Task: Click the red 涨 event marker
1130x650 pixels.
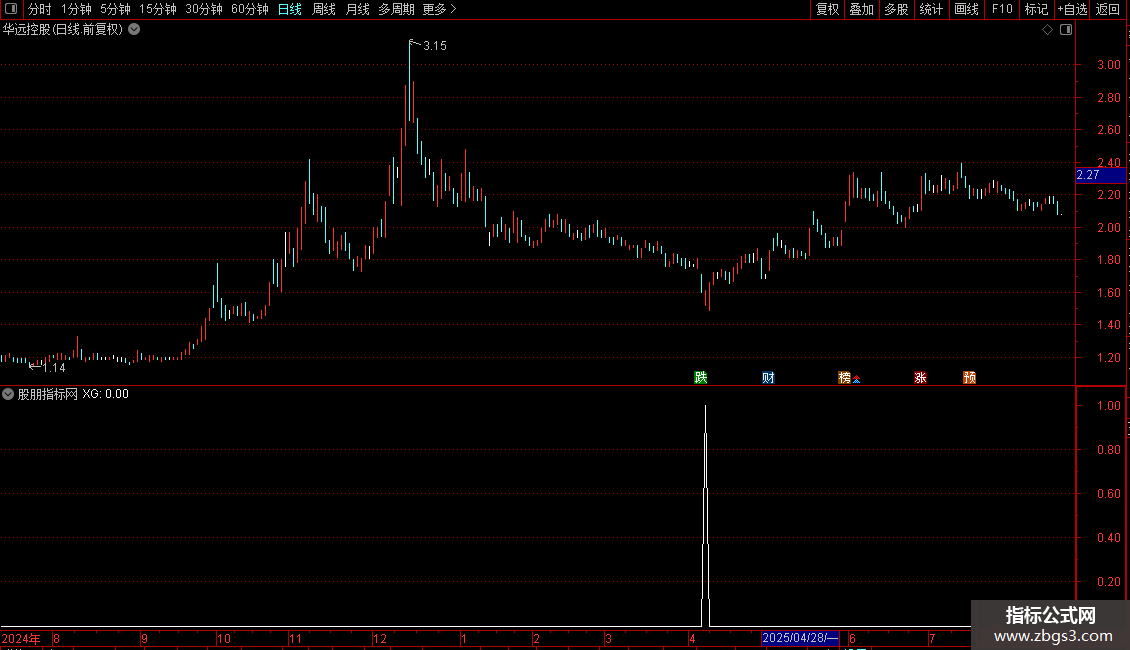Action: (920, 378)
